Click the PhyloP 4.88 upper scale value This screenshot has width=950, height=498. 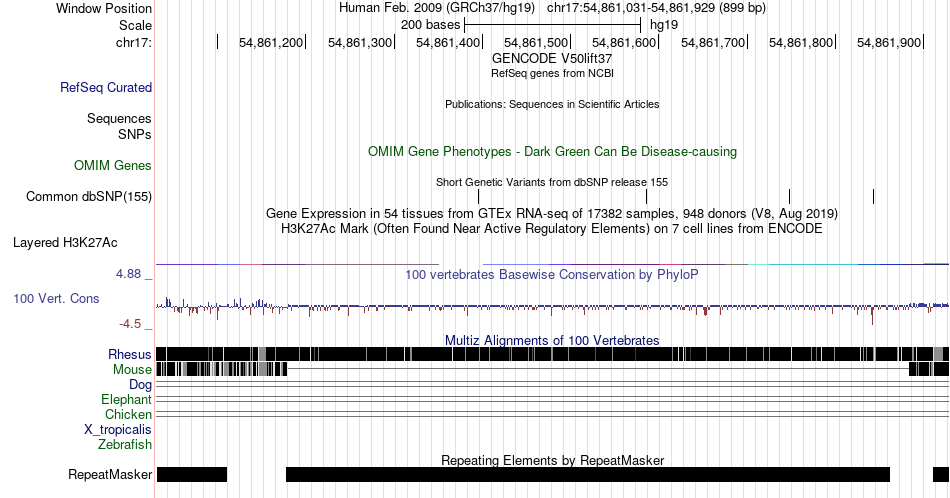click(x=128, y=274)
